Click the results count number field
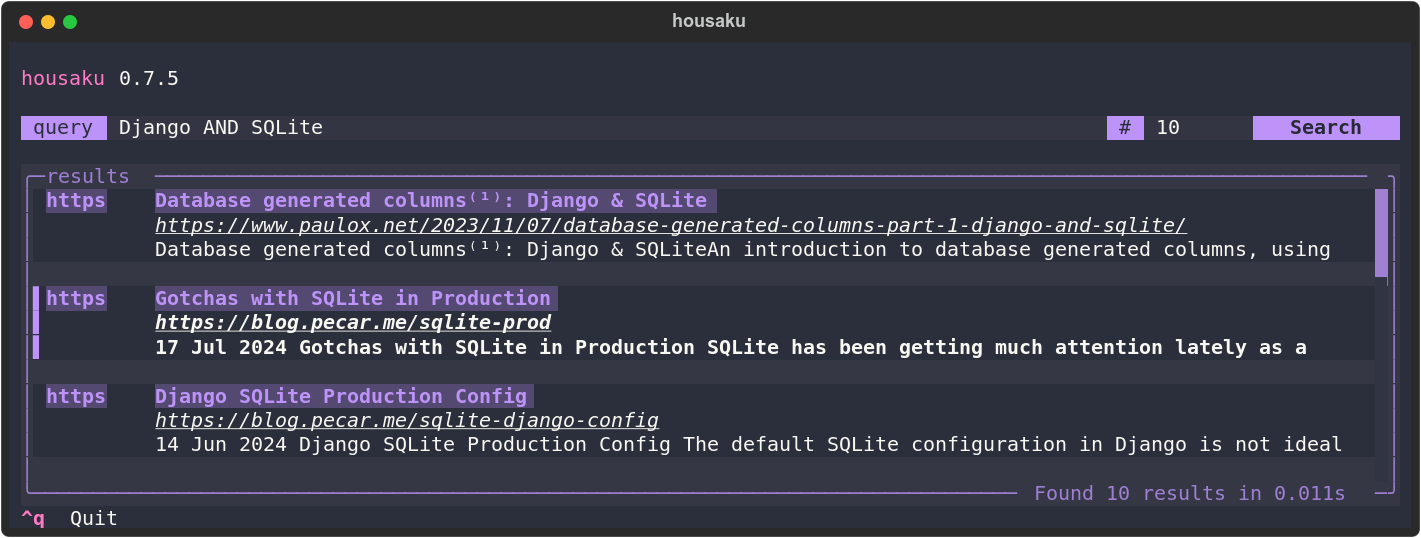Viewport: 1421px width, 538px height. (x=1195, y=128)
